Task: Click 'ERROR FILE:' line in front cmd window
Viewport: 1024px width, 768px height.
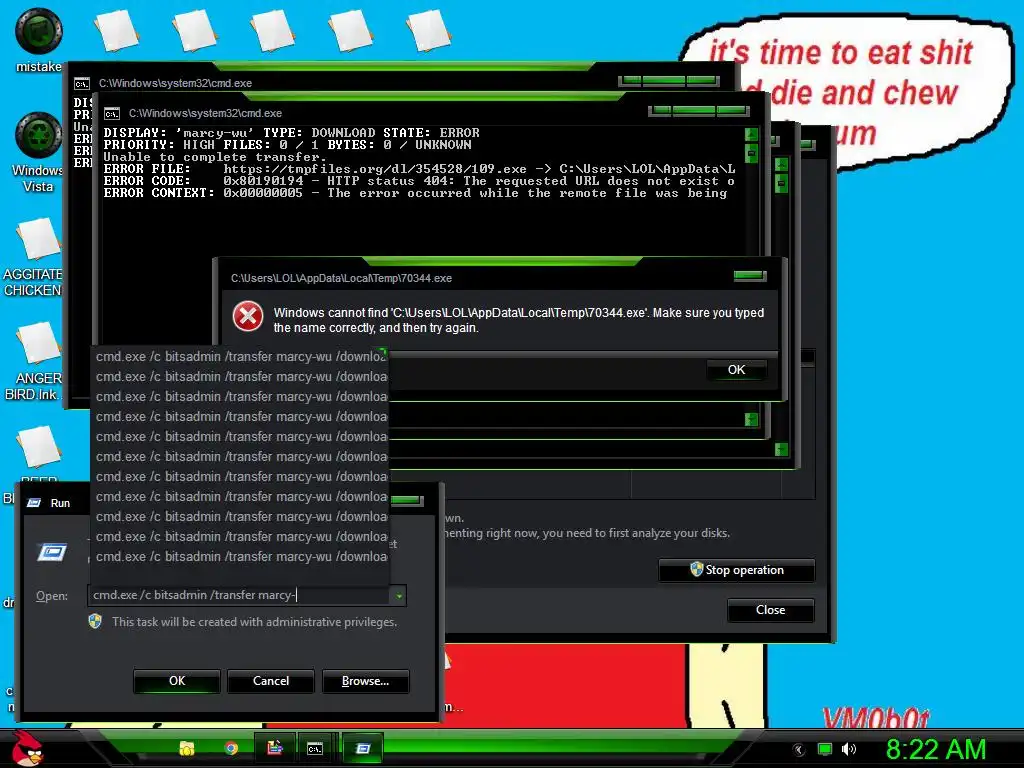Action: 419,169
